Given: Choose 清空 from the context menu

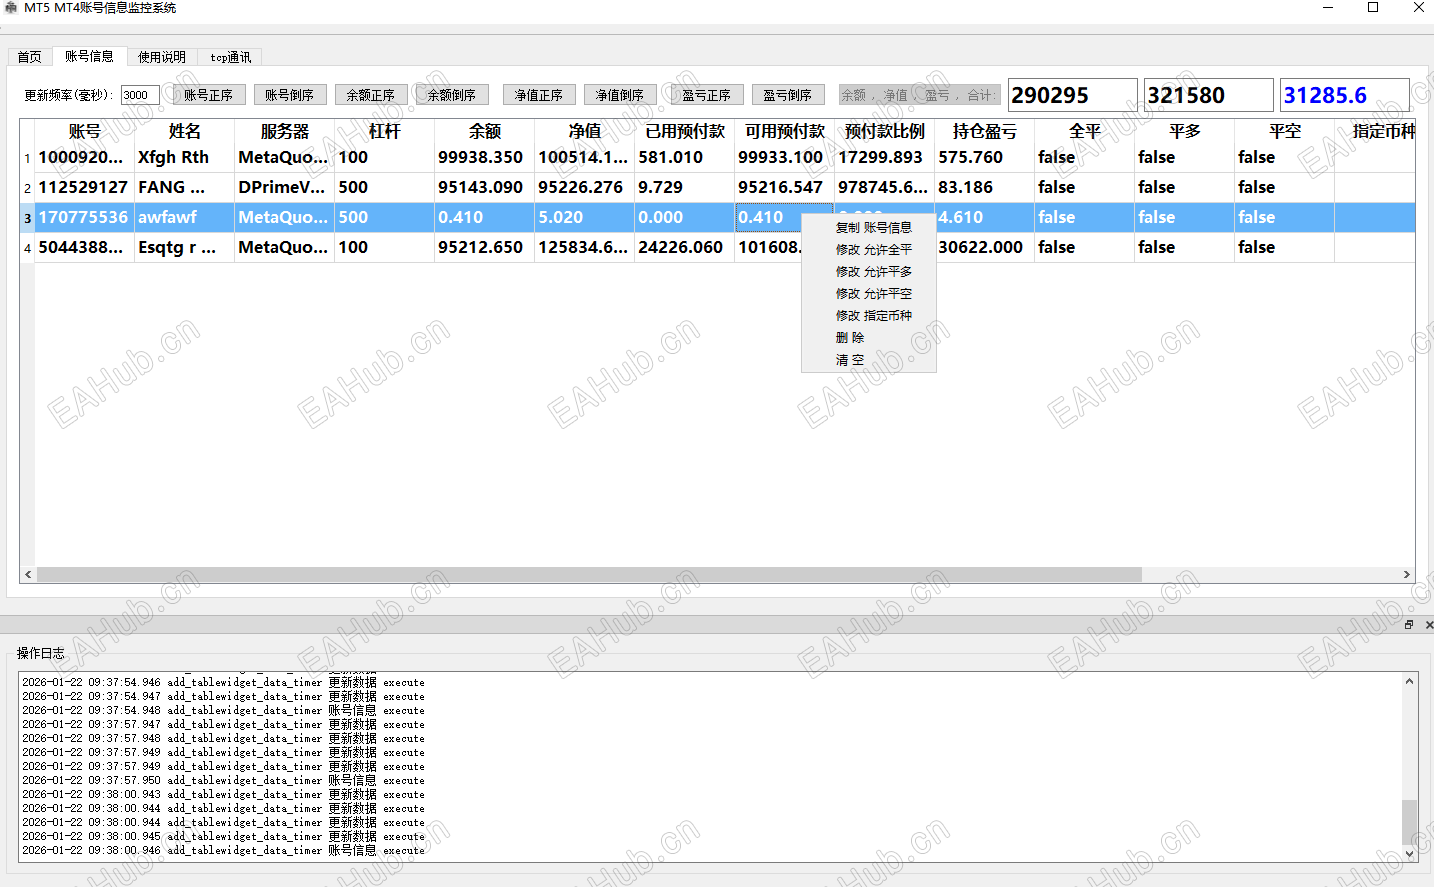Looking at the screenshot, I should (849, 359).
